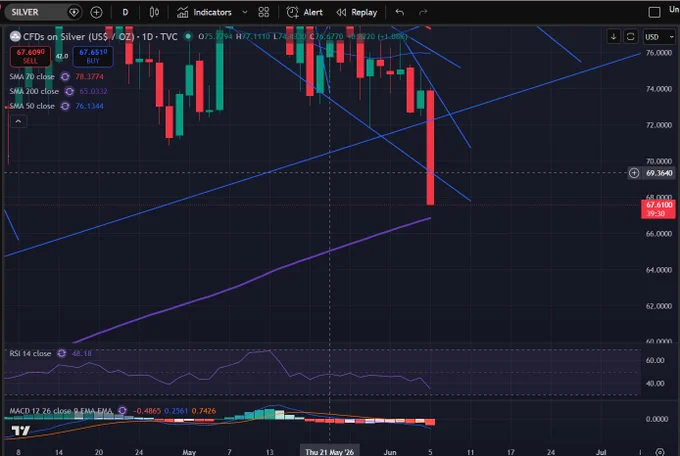
Task: Click the SMA 70 value 78.3774
Action: click(89, 77)
